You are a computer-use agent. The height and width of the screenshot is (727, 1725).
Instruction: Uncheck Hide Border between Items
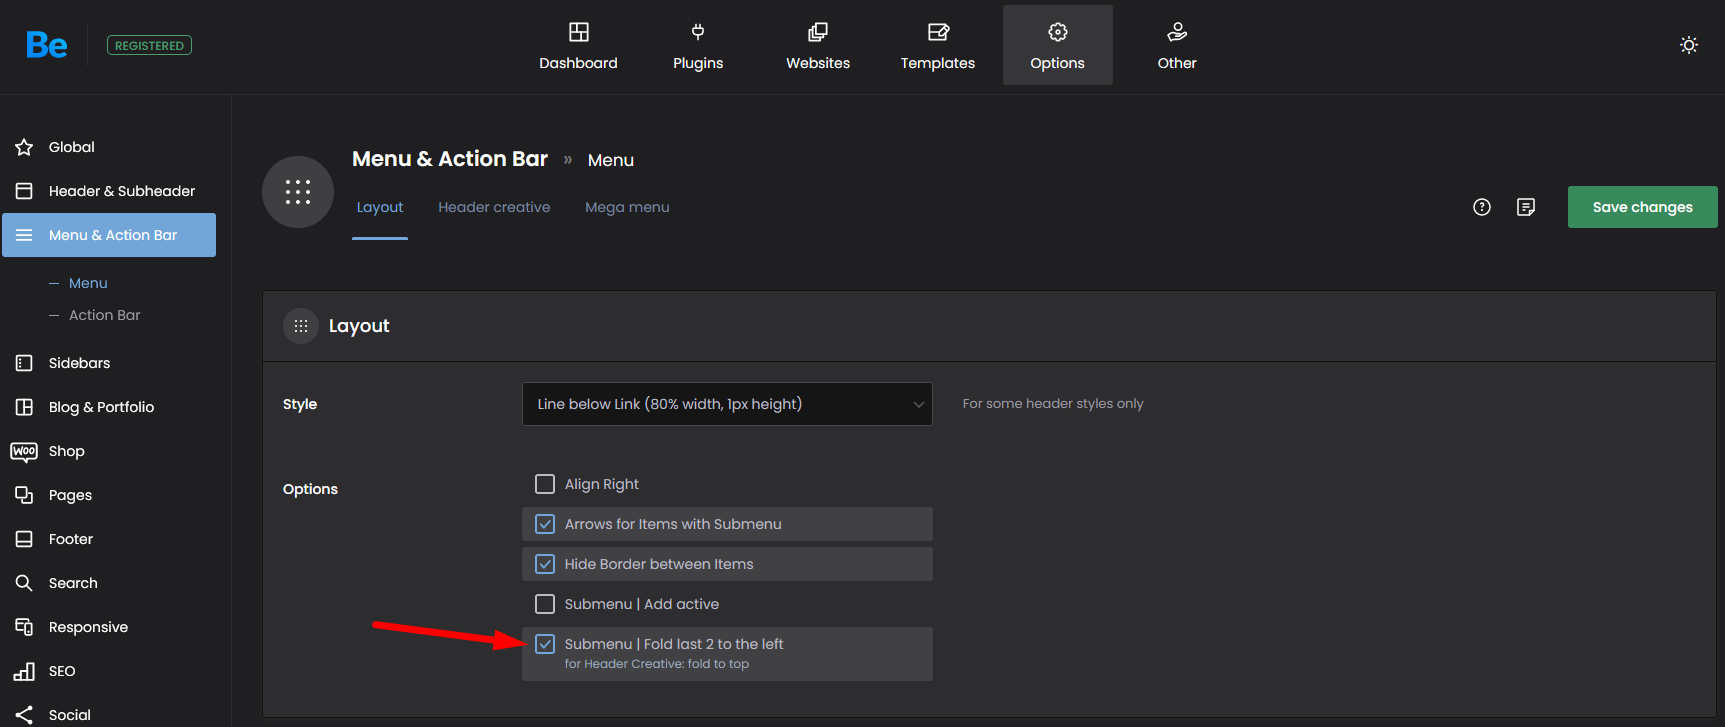545,564
